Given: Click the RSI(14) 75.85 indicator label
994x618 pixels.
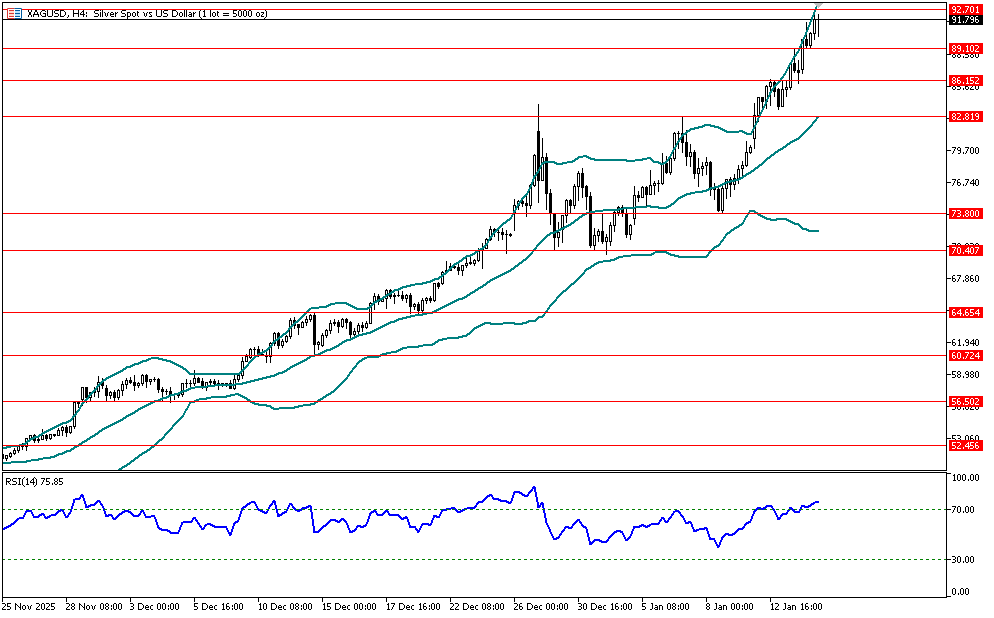Looking at the screenshot, I should coord(35,481).
